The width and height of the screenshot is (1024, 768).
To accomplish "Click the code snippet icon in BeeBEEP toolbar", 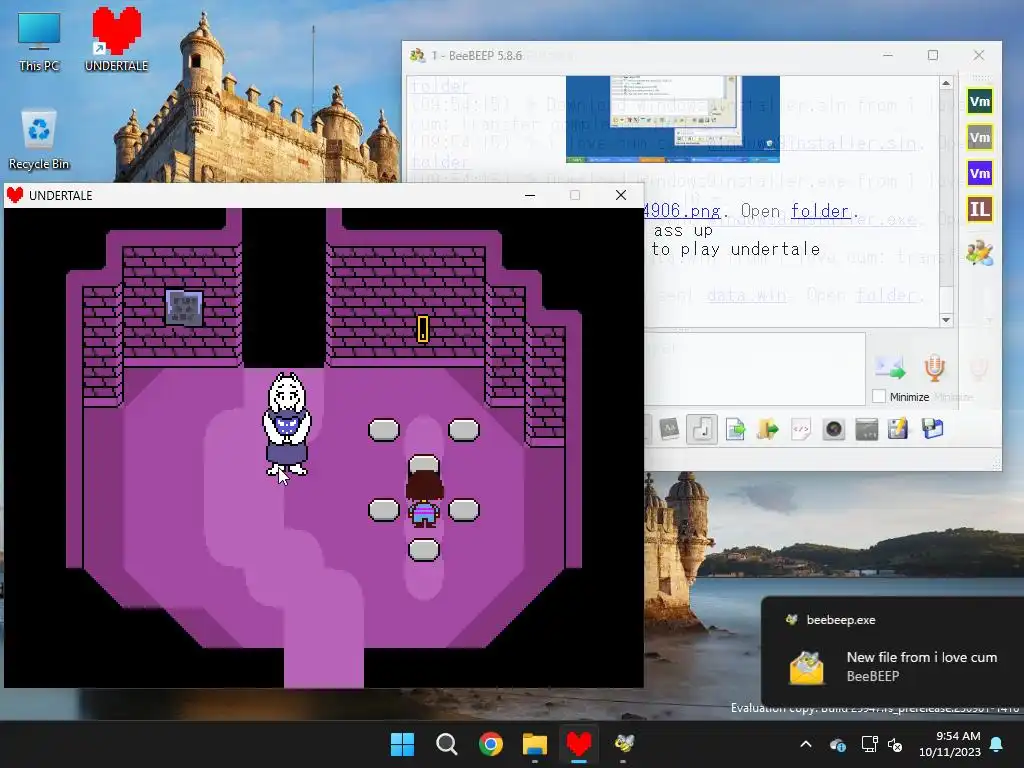I will coord(801,430).
